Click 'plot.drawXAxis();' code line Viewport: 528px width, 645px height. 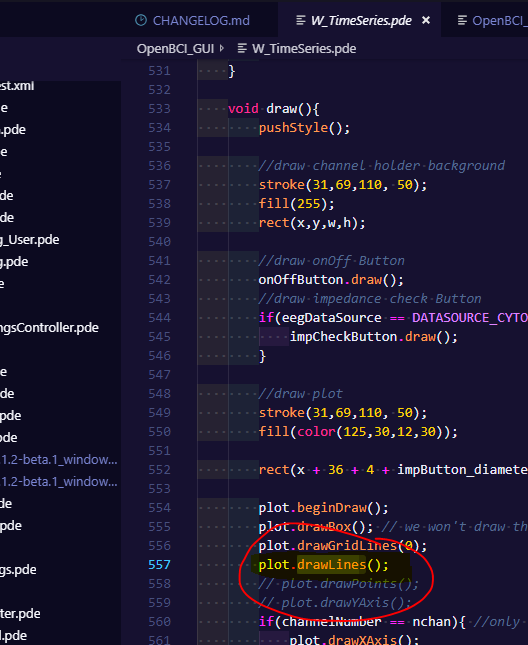pyautogui.click(x=354, y=640)
